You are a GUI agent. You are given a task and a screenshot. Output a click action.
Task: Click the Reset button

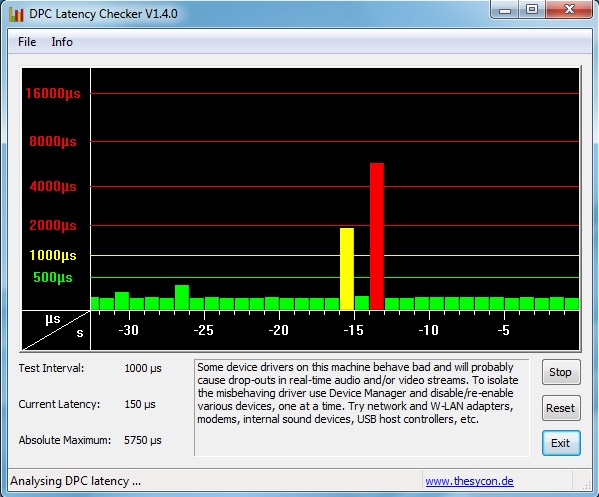click(x=561, y=408)
